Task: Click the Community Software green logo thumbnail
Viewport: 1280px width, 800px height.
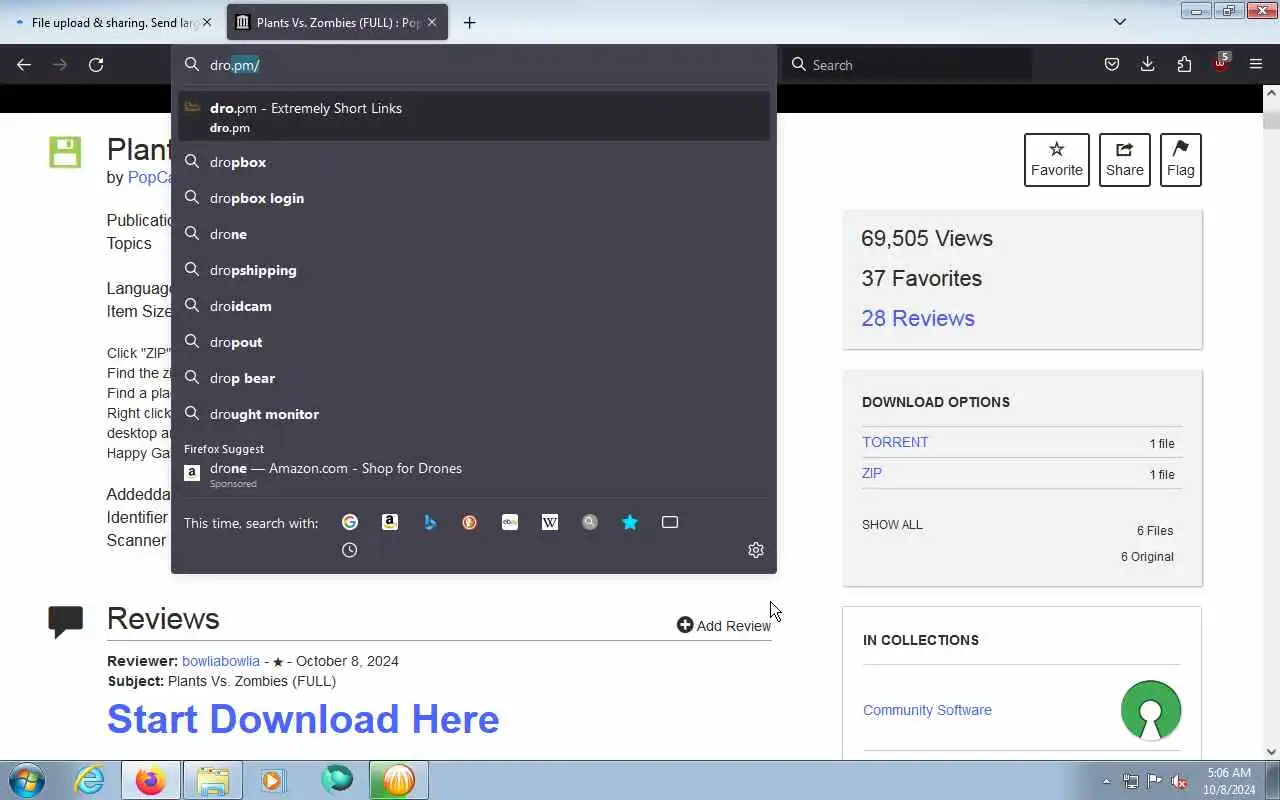Action: (x=1151, y=710)
